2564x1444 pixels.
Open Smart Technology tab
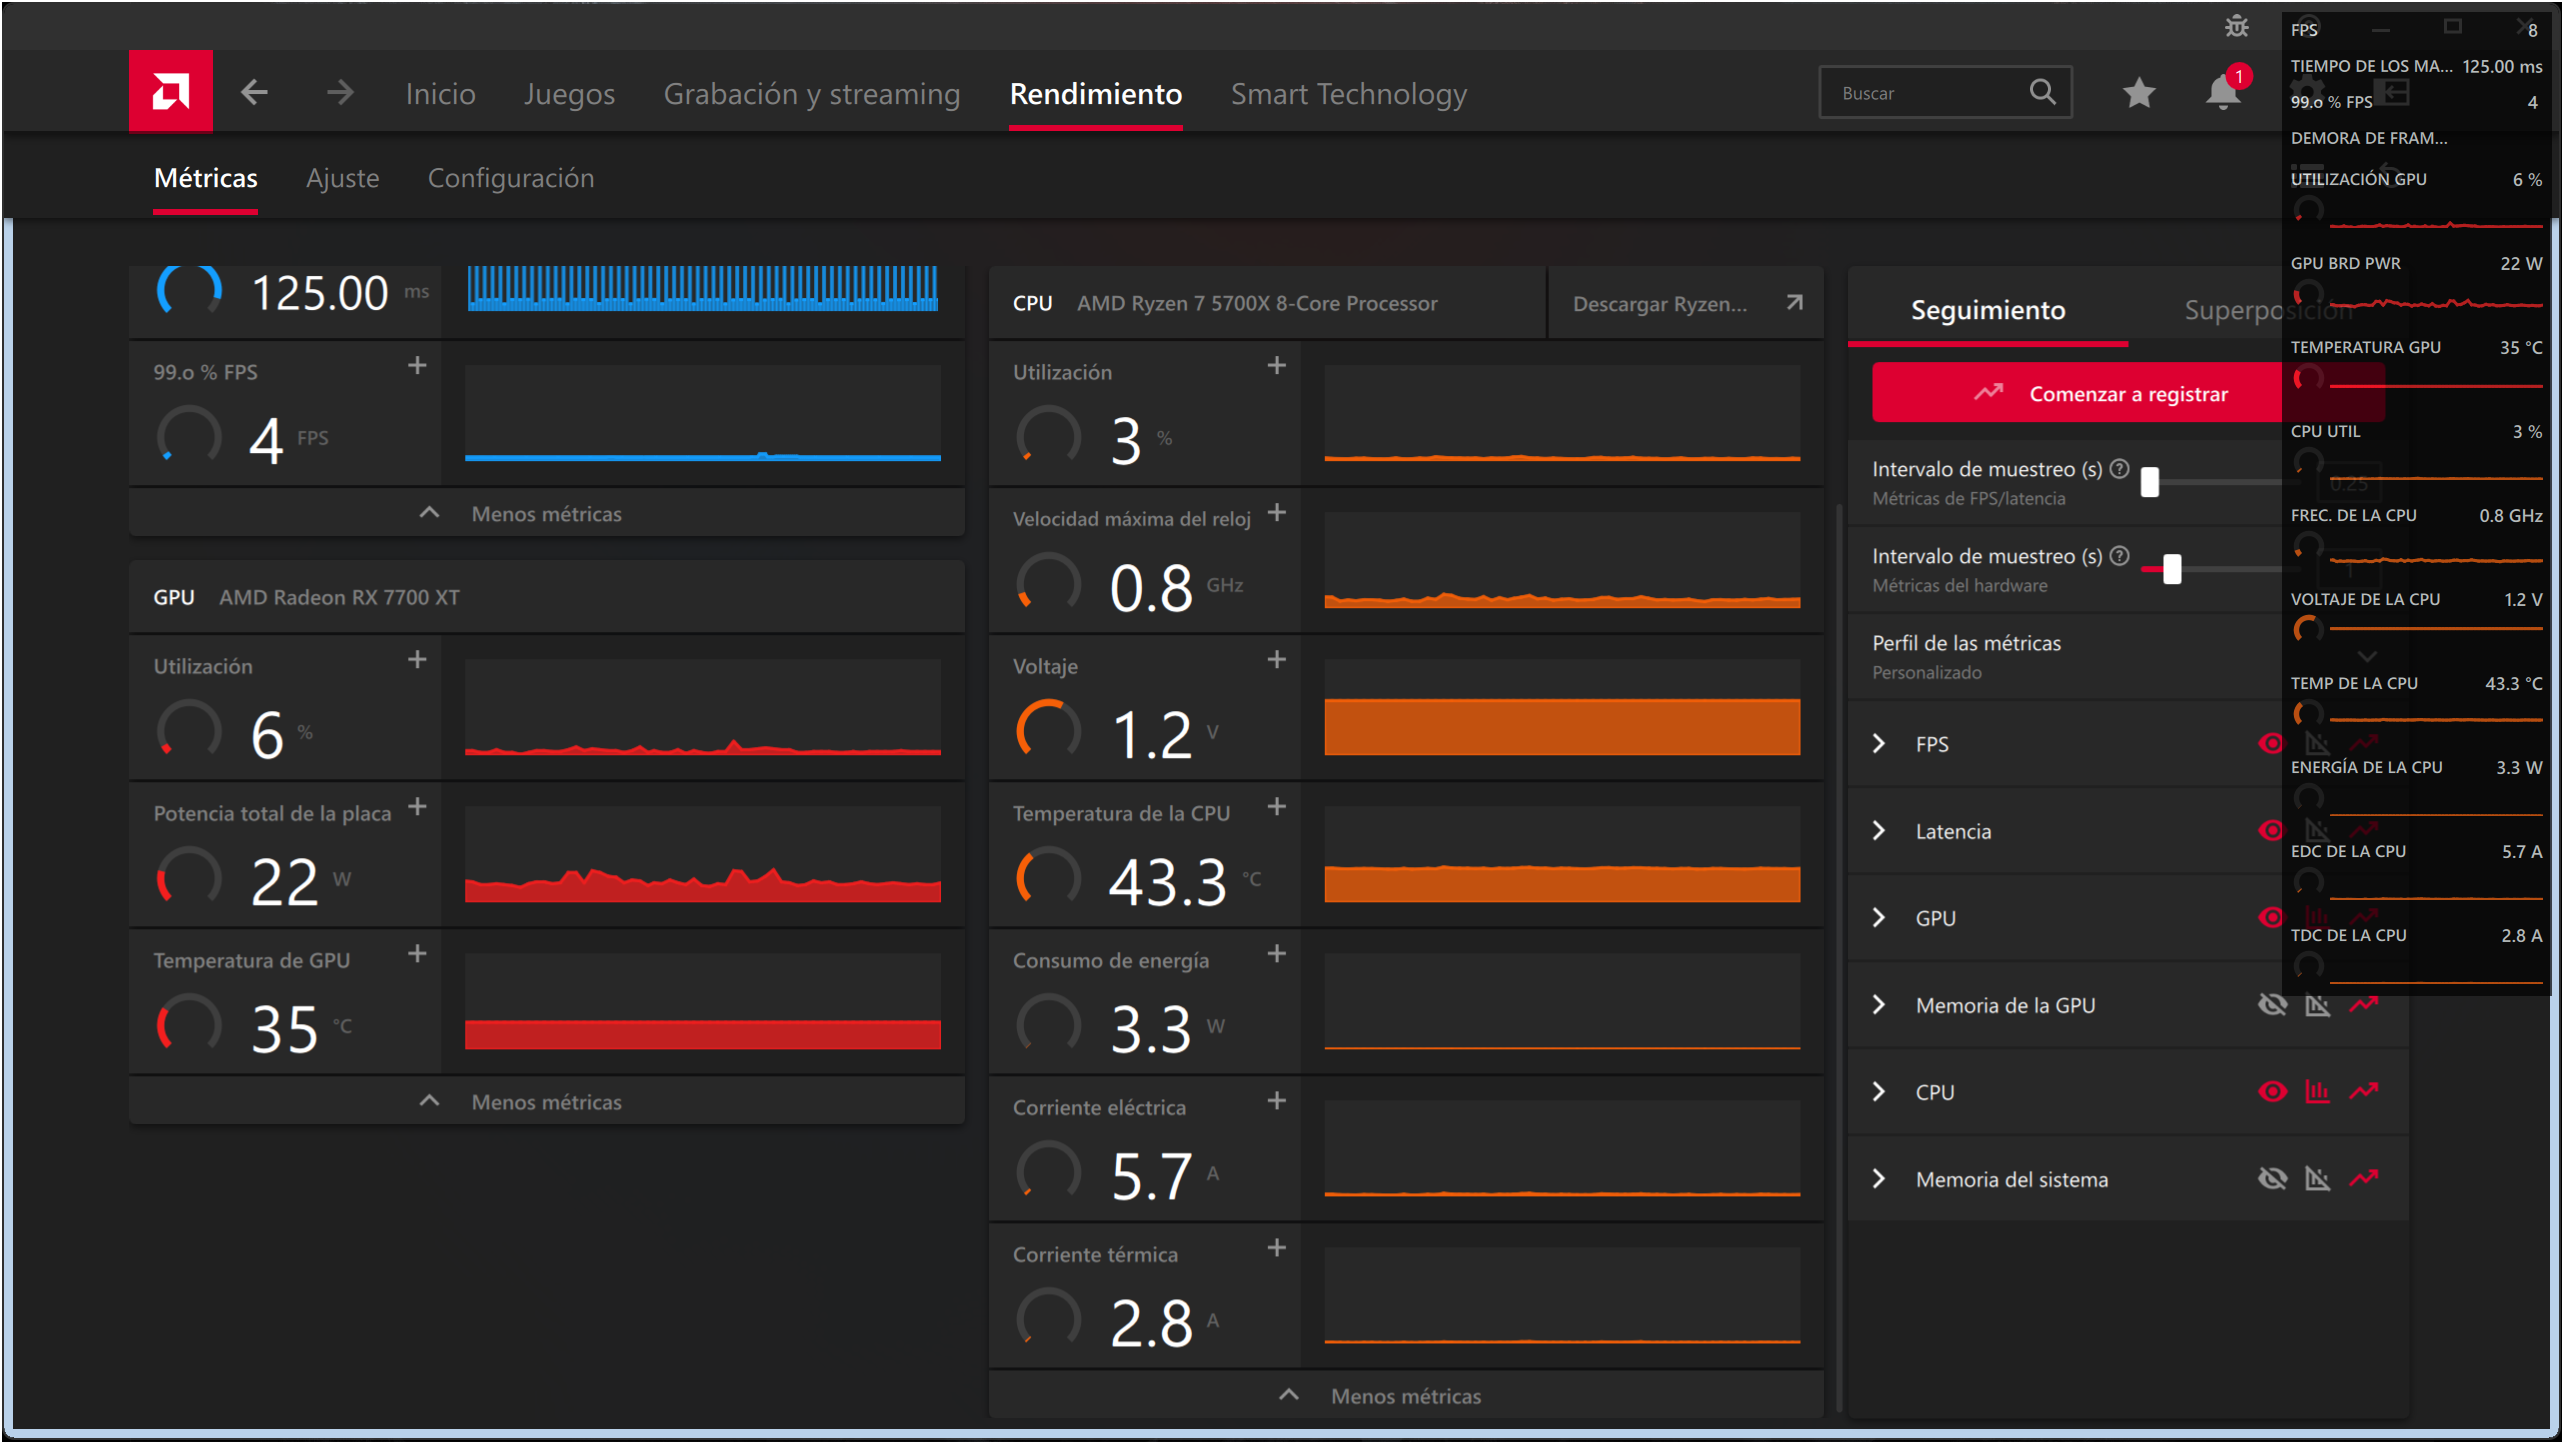coord(1348,93)
